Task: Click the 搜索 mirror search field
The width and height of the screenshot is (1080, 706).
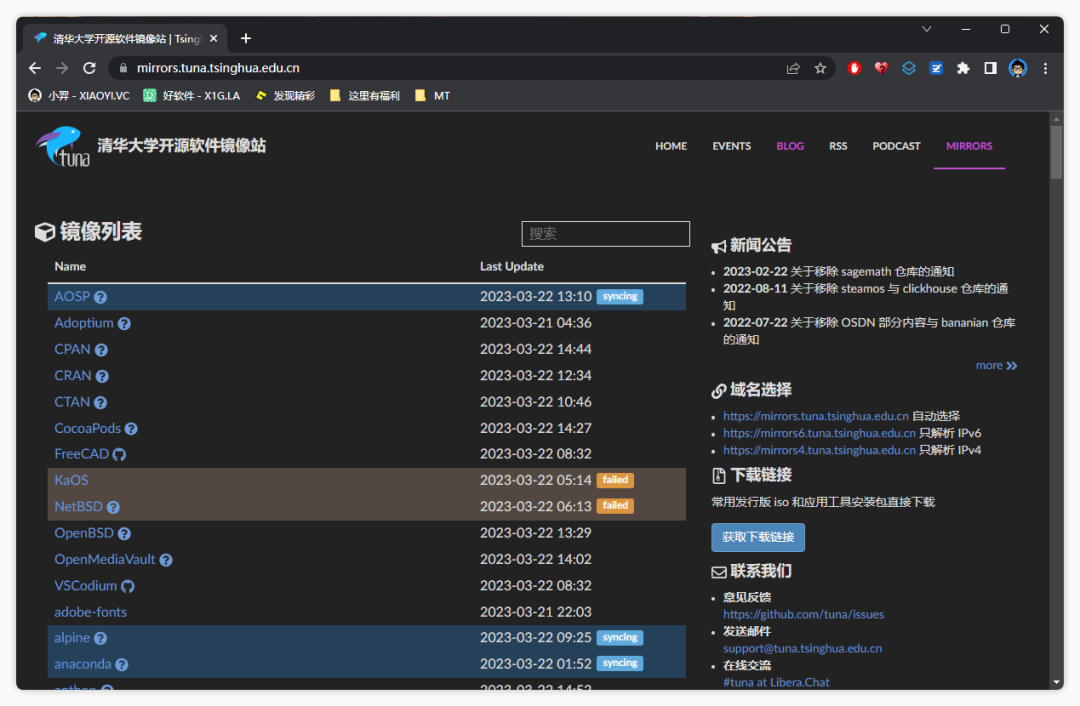Action: 605,234
